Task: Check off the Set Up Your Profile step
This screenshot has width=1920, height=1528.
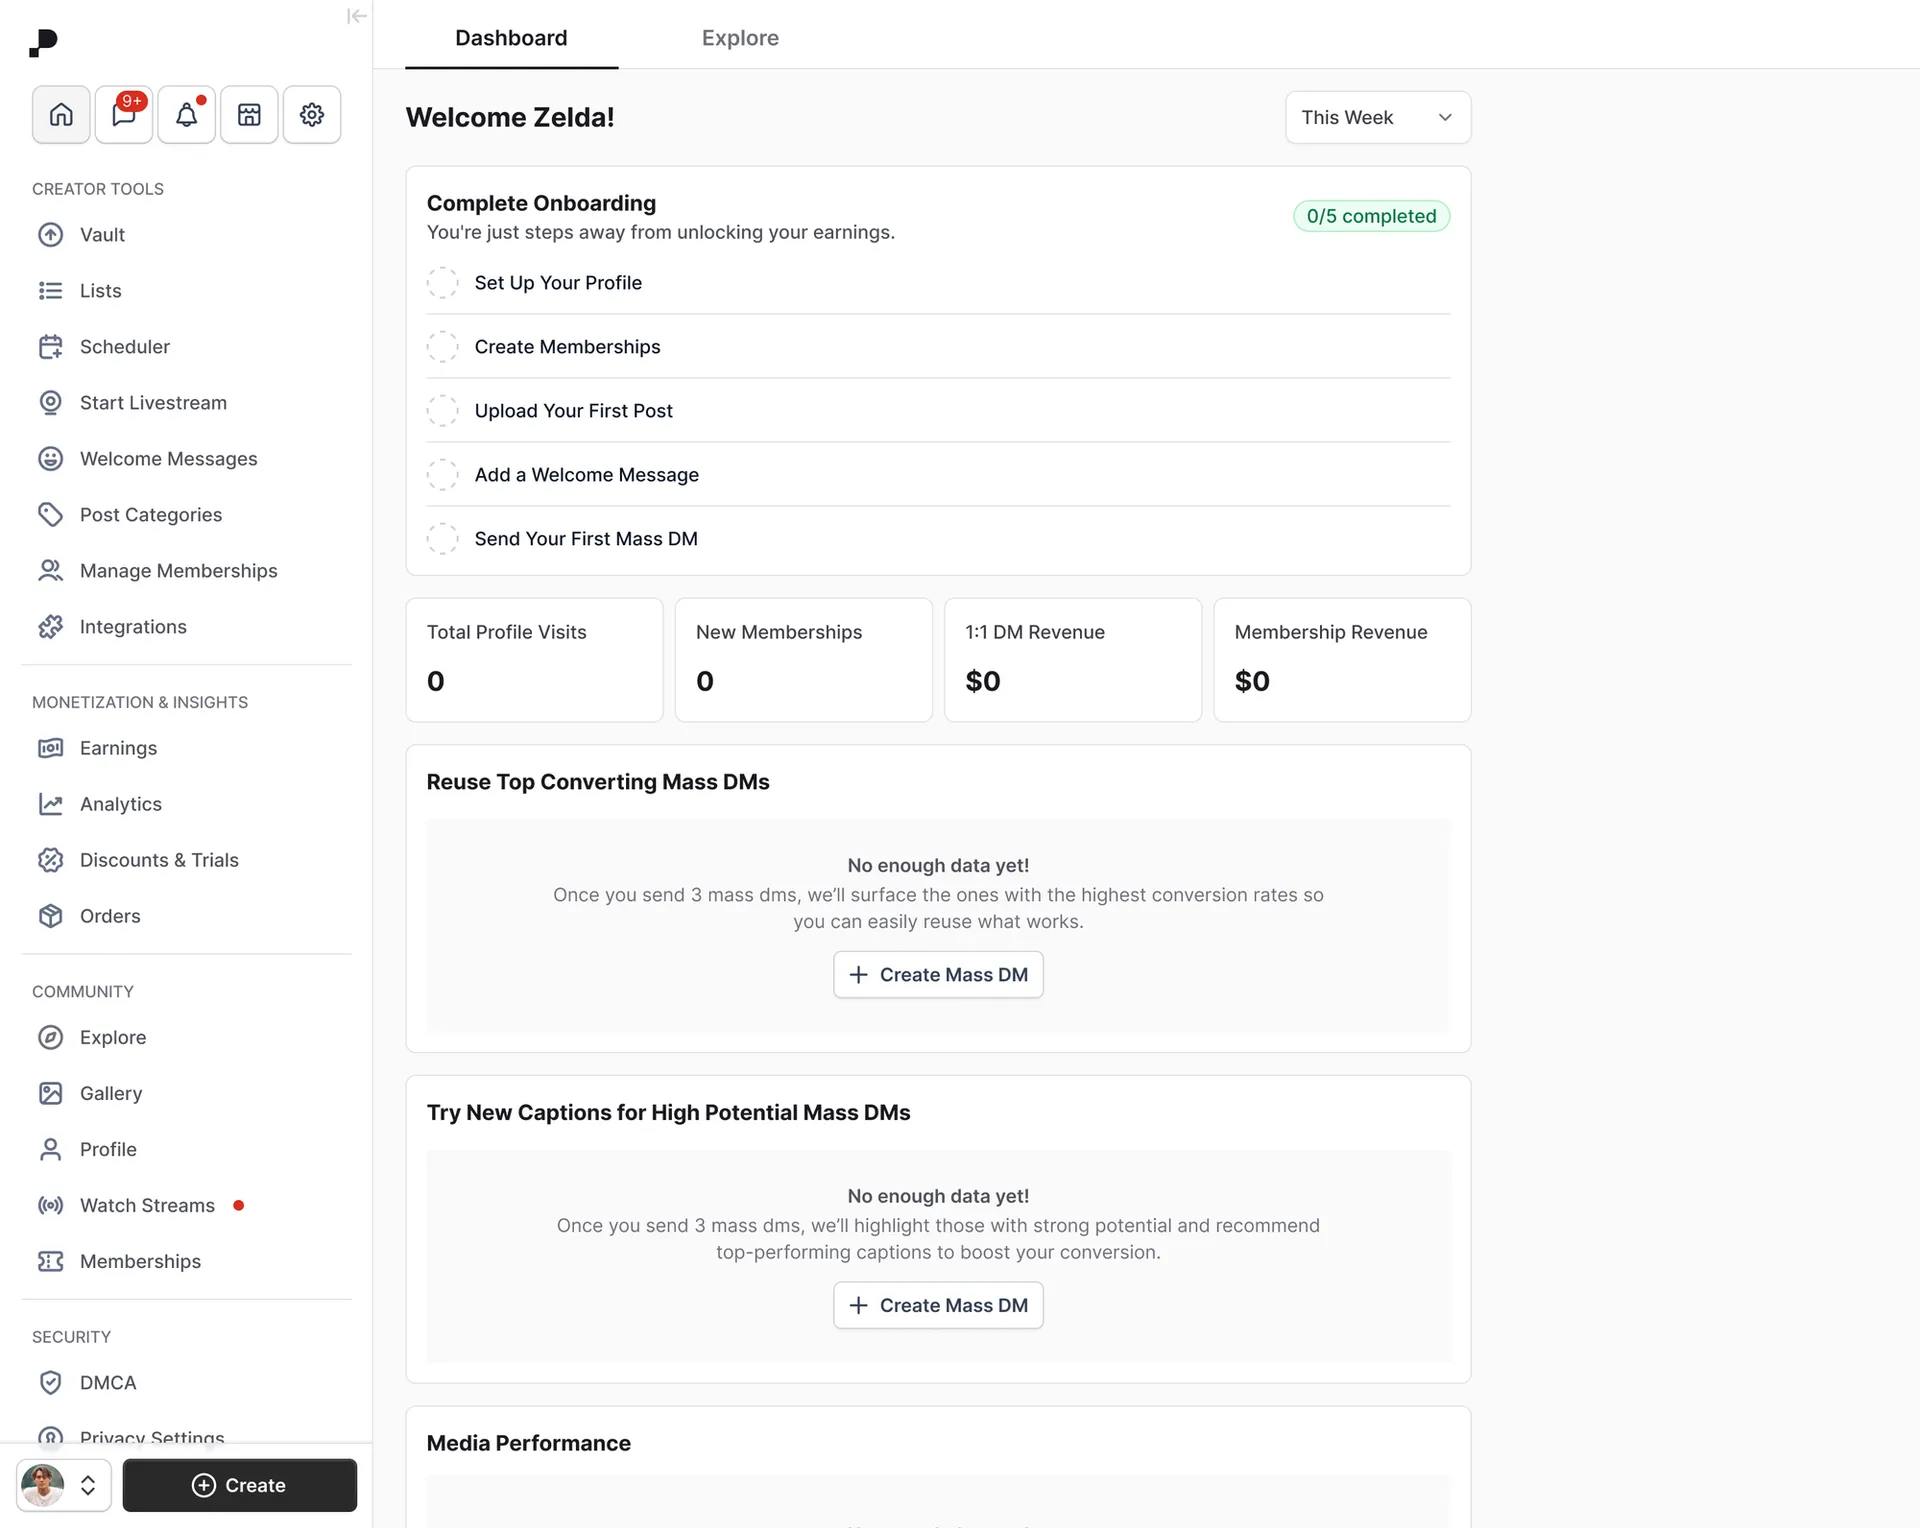Action: point(443,282)
